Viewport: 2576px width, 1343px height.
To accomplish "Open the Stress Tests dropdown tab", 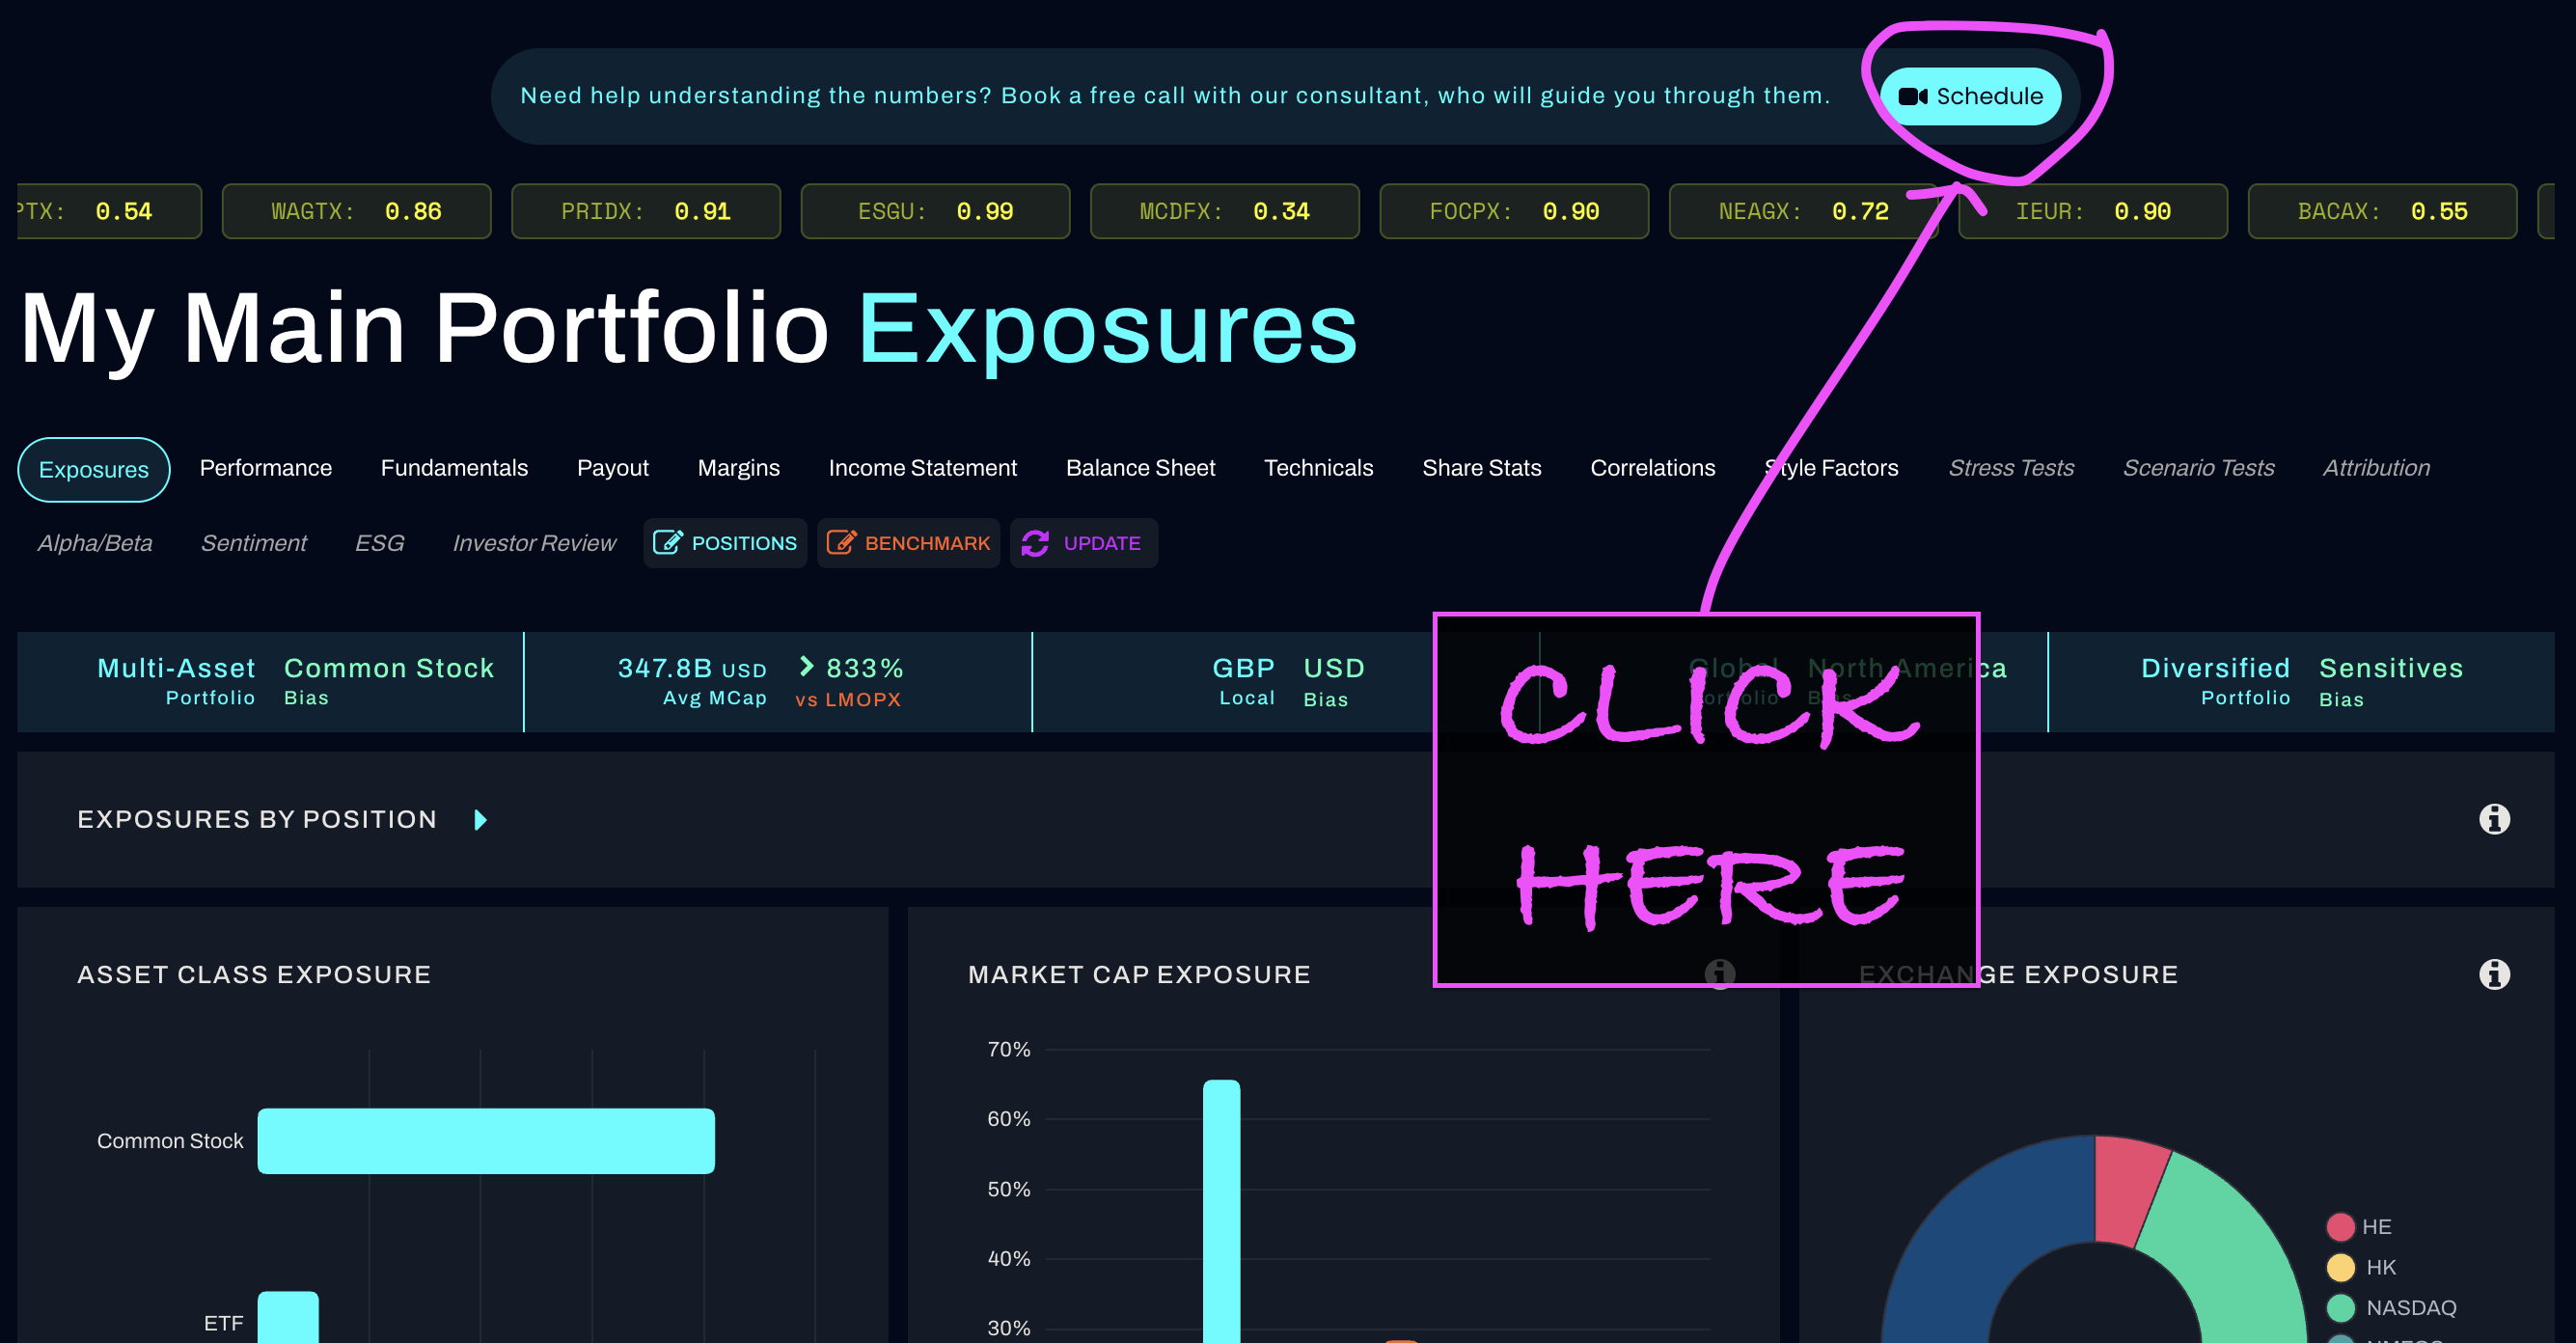I will pyautogui.click(x=2011, y=467).
